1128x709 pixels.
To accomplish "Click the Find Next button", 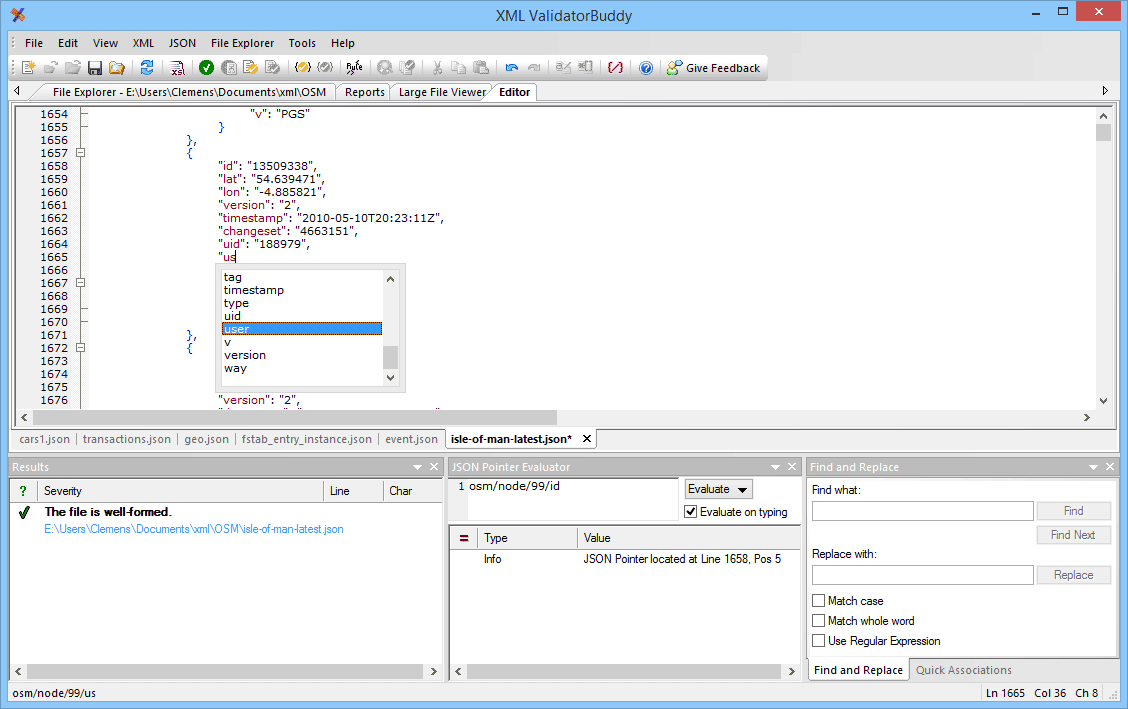I will (1073, 535).
